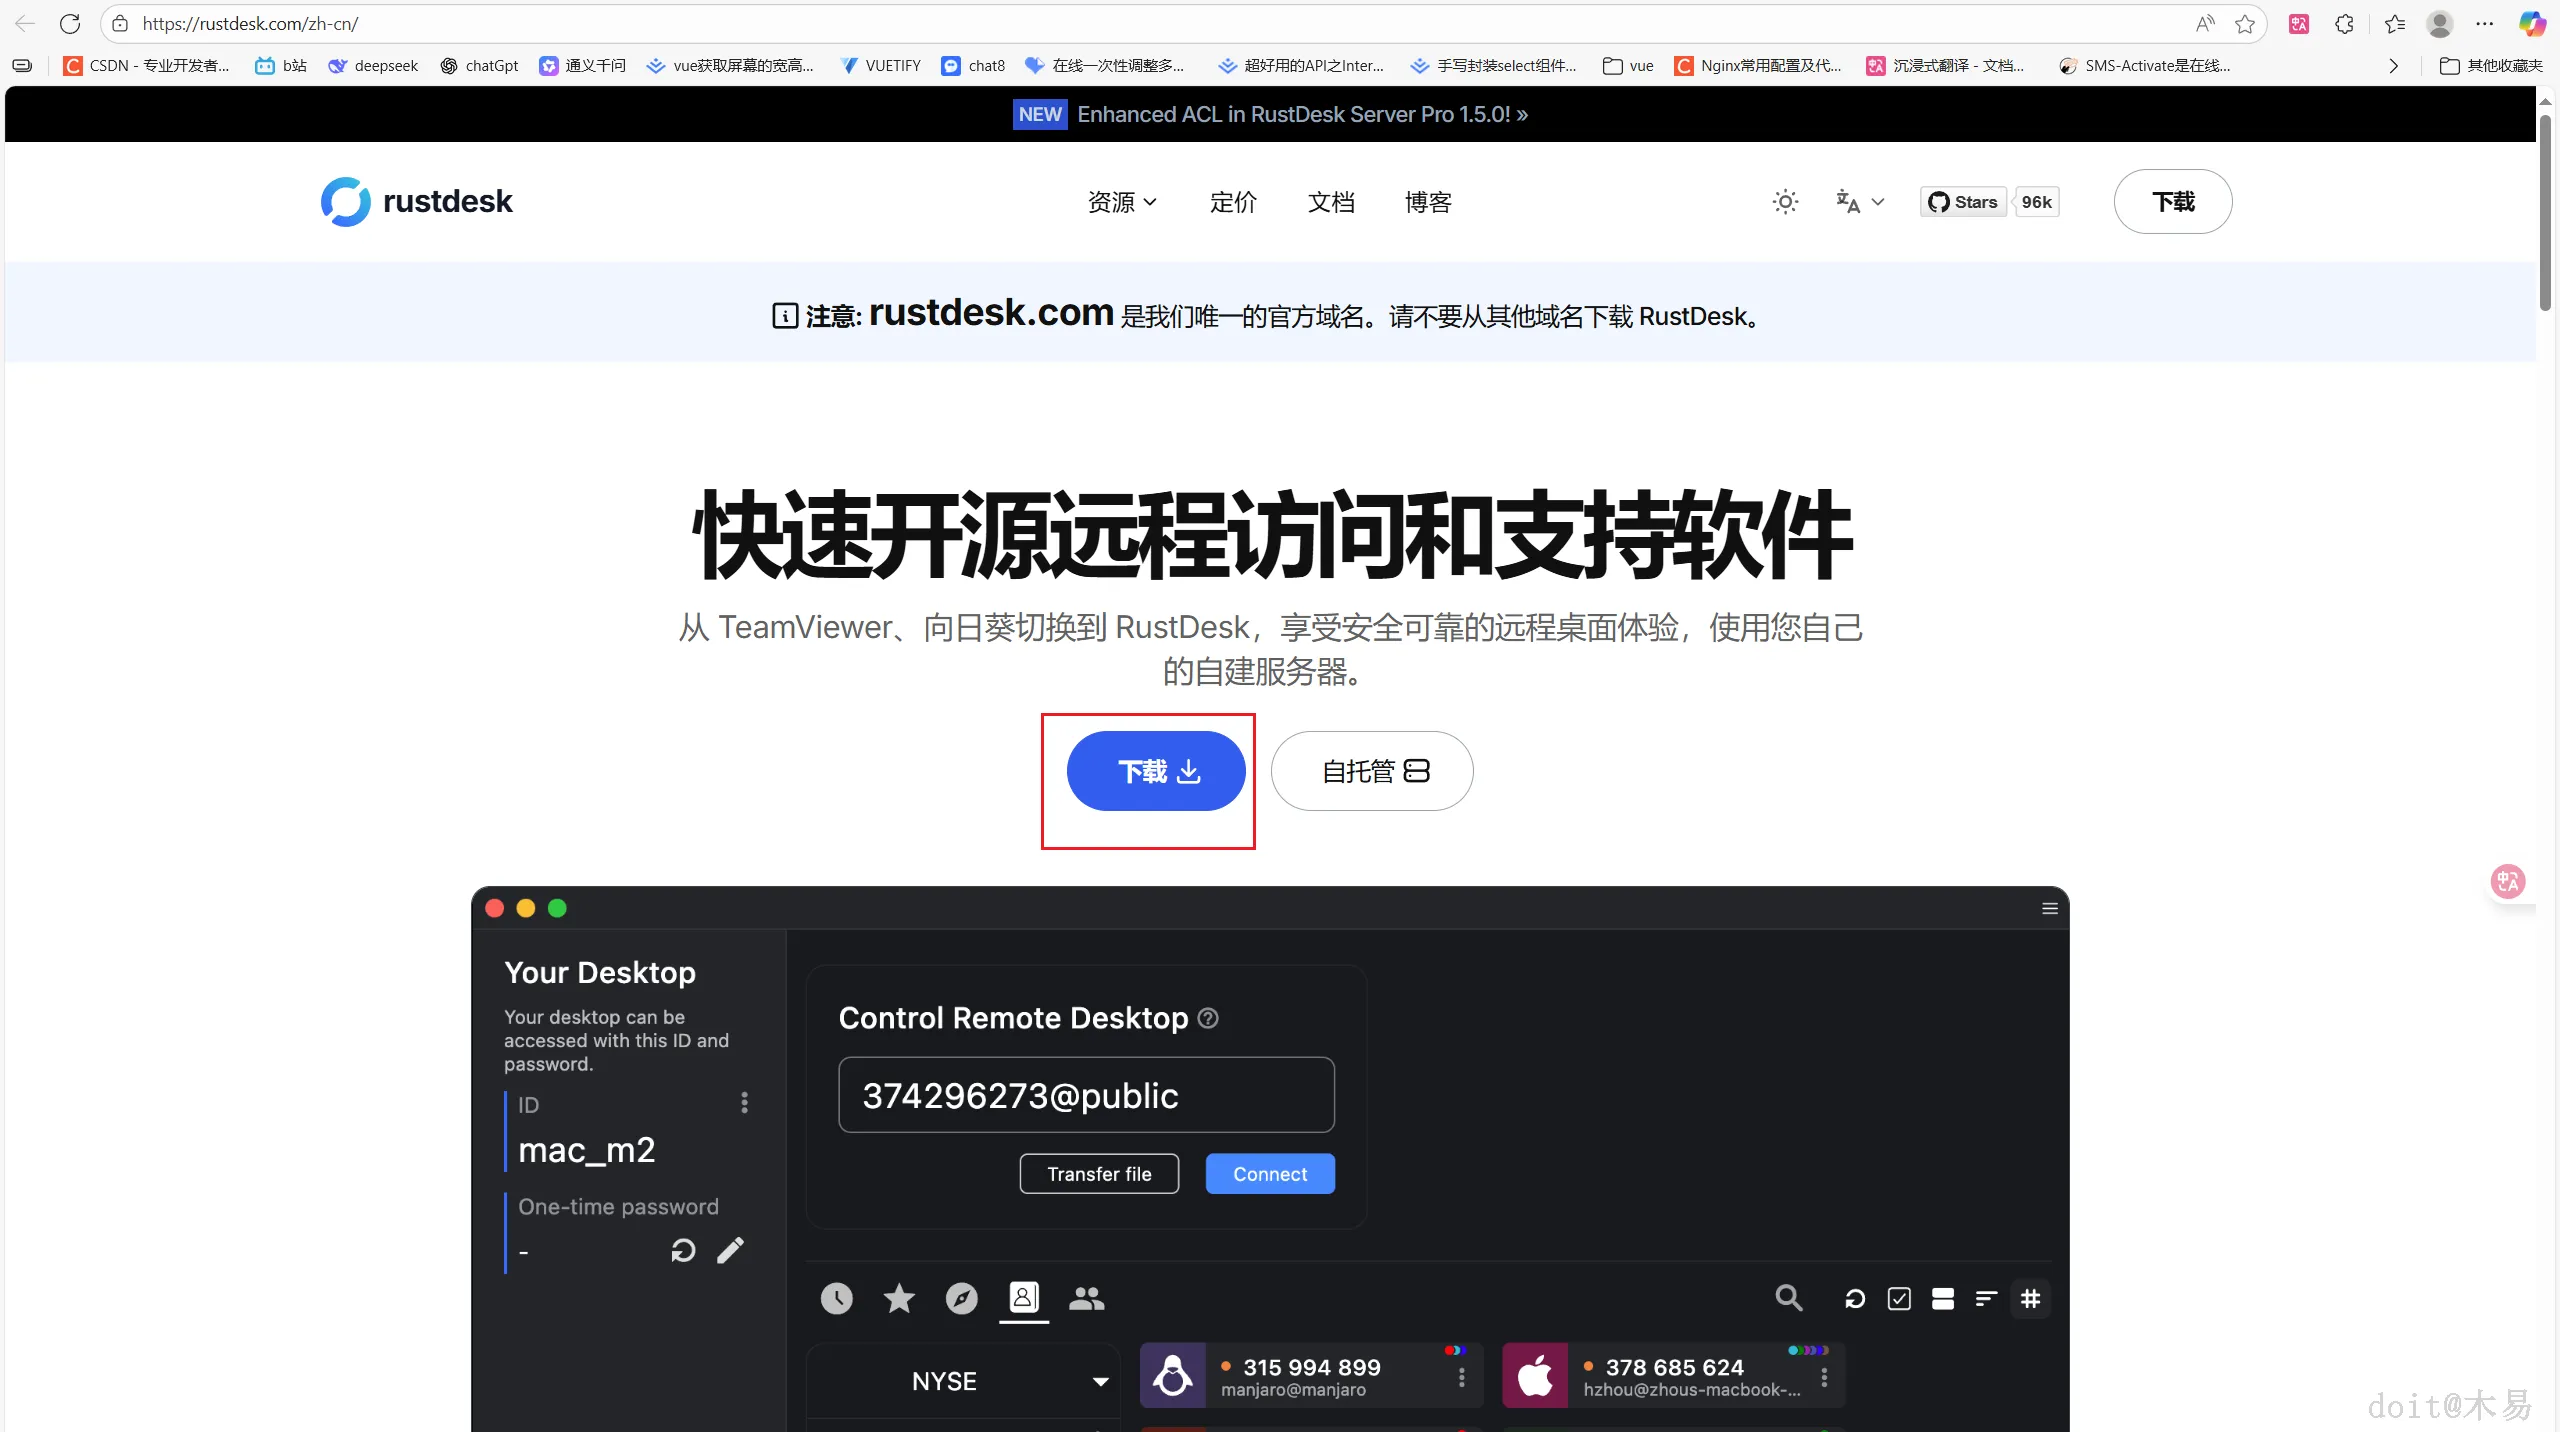This screenshot has height=1432, width=2560.
Task: Toggle the card view layout icon
Action: click(x=1943, y=1298)
